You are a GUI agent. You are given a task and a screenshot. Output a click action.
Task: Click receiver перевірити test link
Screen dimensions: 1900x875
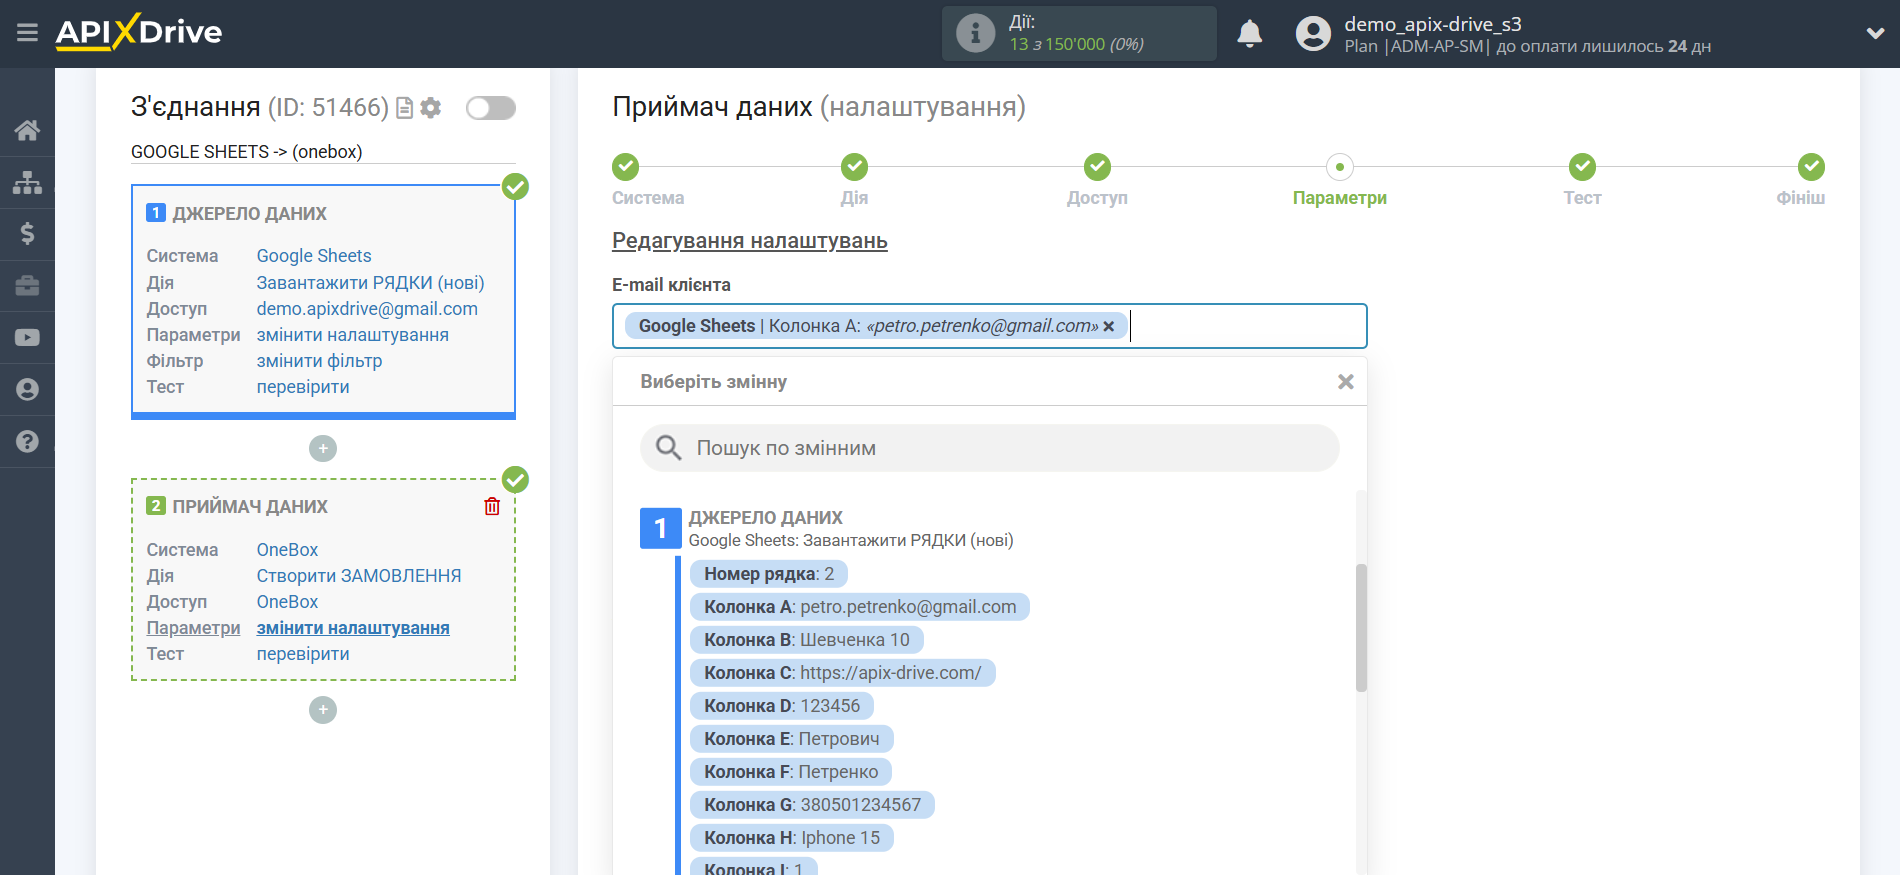click(x=303, y=654)
